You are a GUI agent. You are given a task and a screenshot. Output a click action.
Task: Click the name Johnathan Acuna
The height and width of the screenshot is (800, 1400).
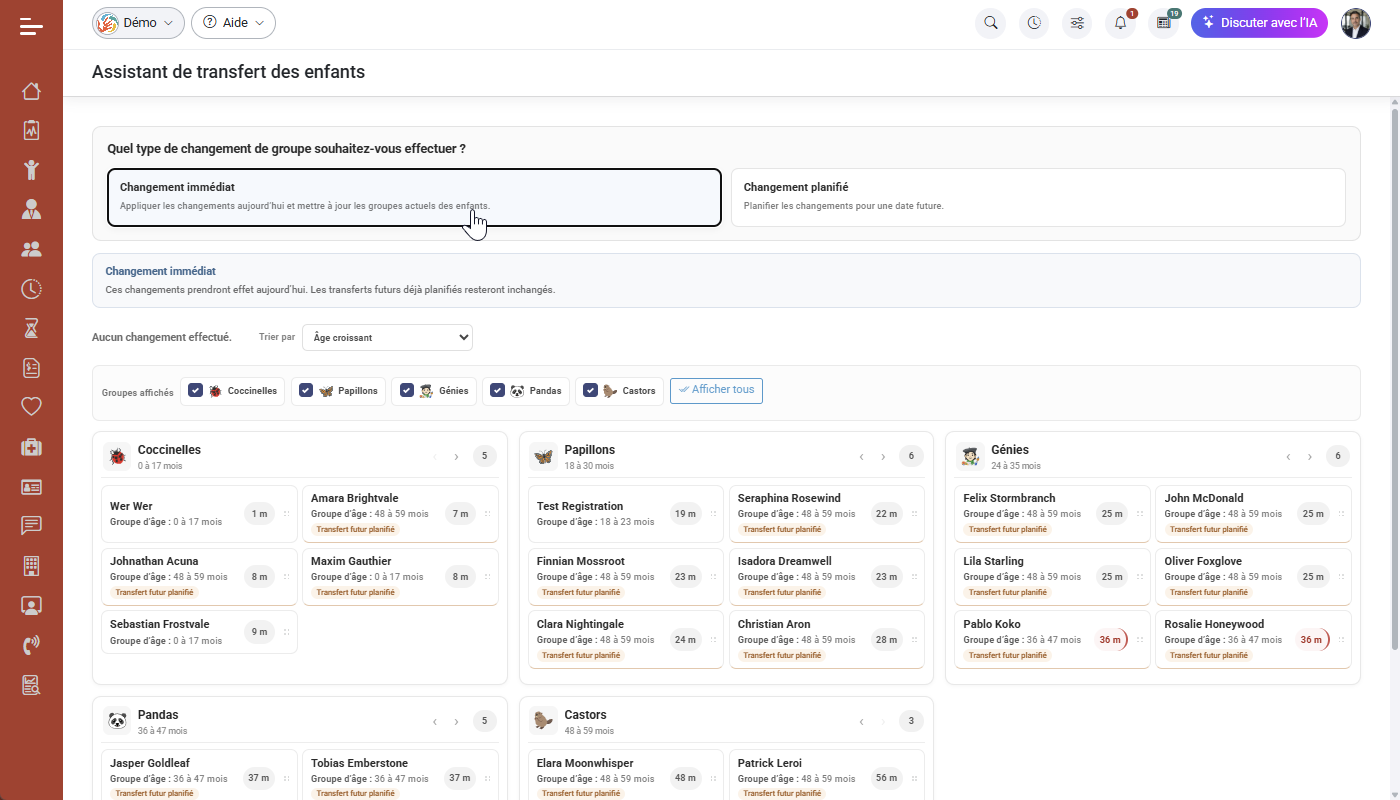(154, 562)
